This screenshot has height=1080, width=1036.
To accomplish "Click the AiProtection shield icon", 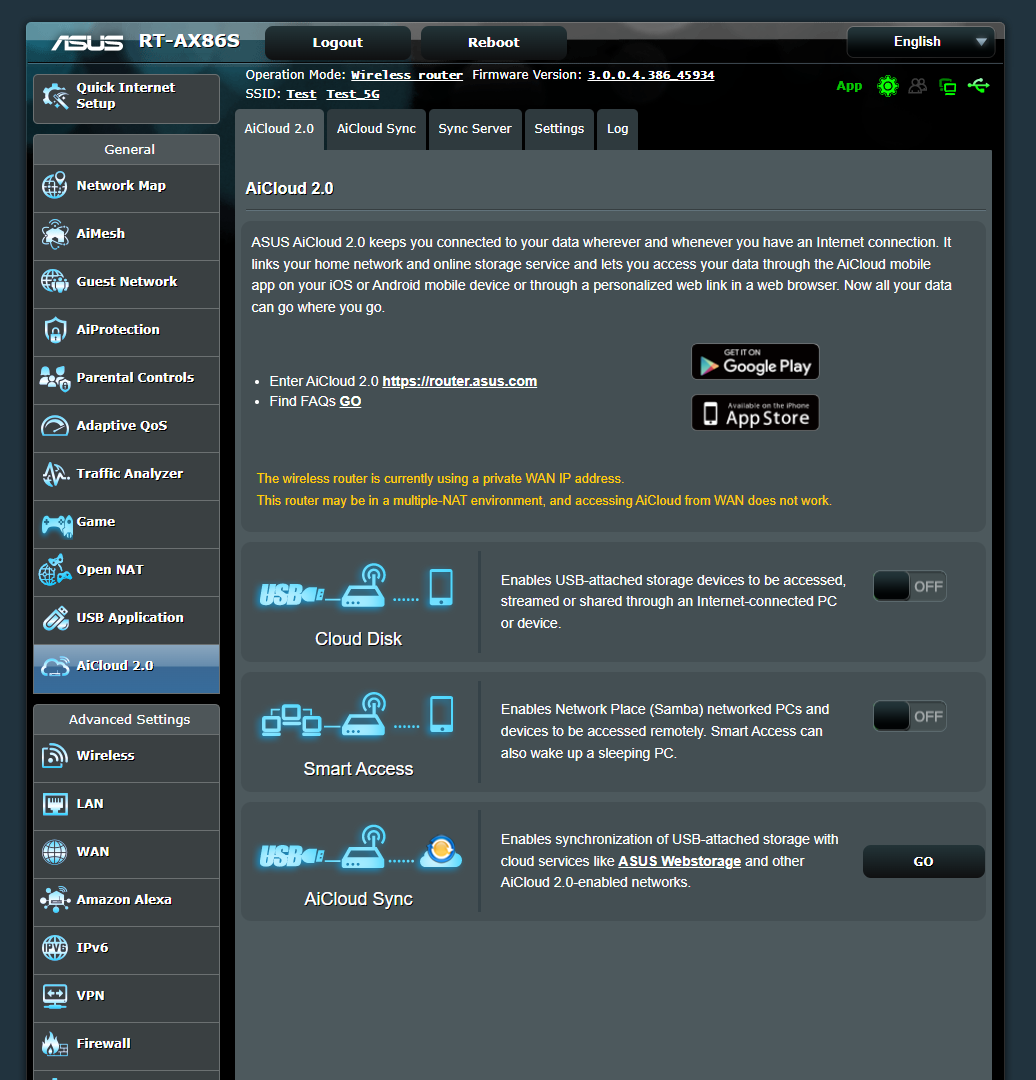I will tap(54, 330).
